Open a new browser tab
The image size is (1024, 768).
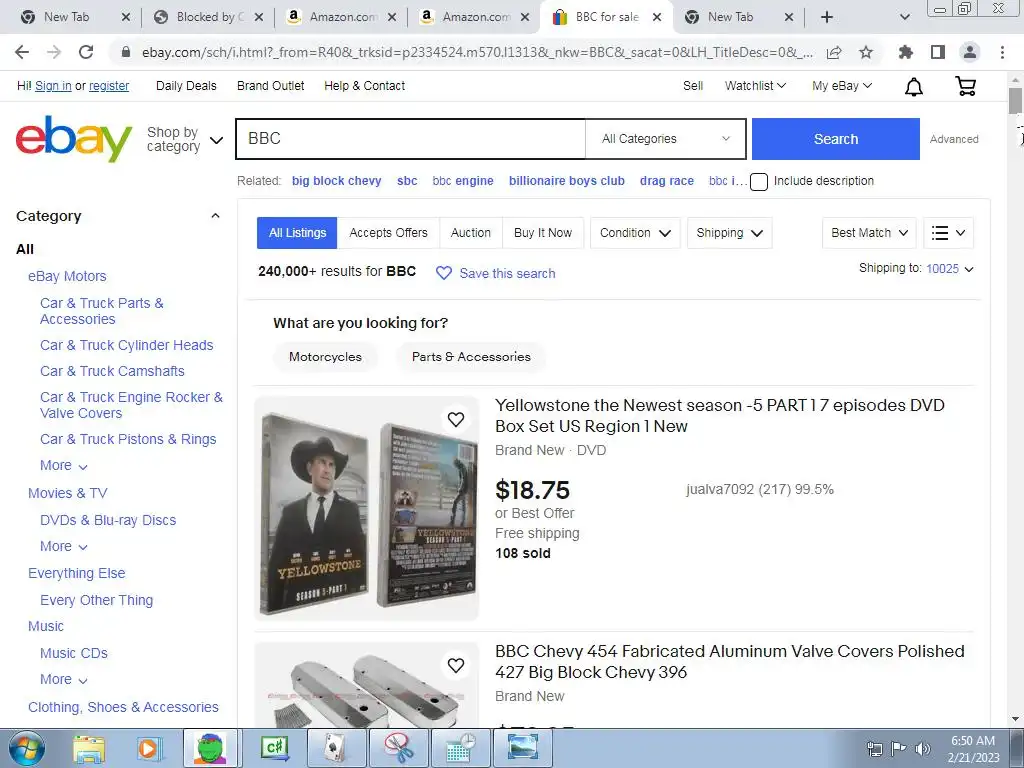pos(827,17)
